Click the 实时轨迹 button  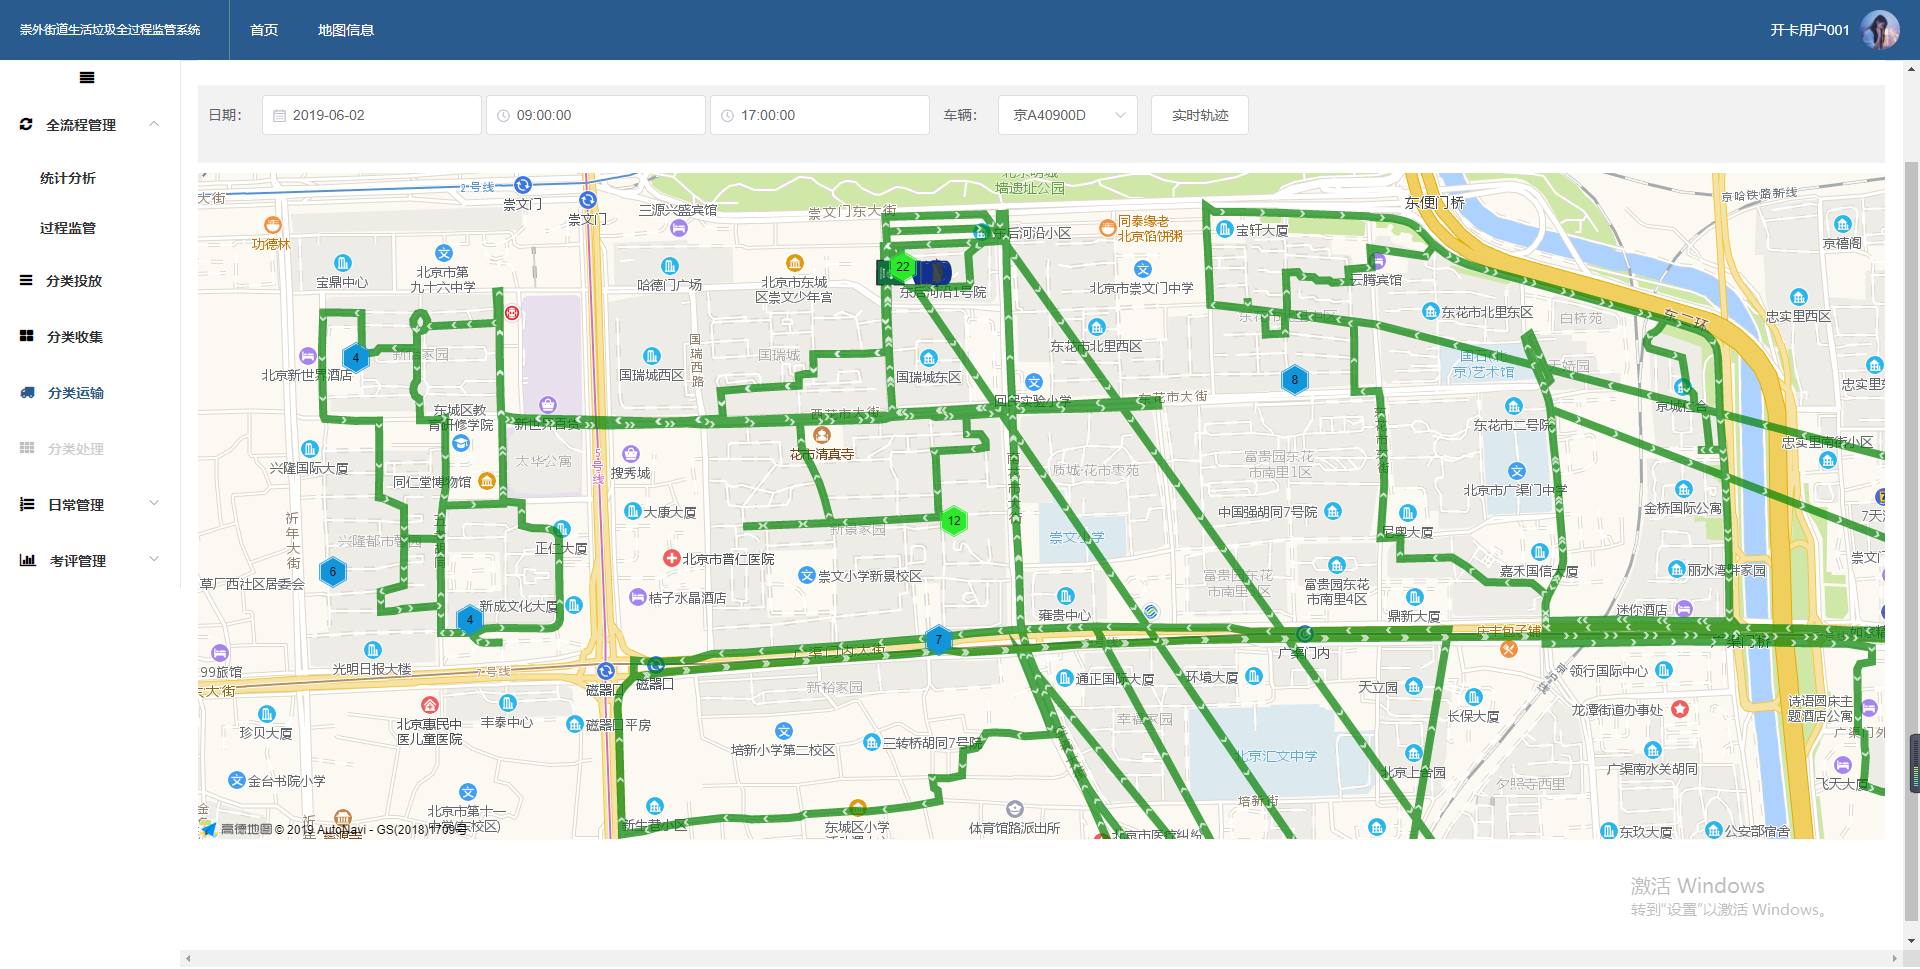pos(1199,115)
